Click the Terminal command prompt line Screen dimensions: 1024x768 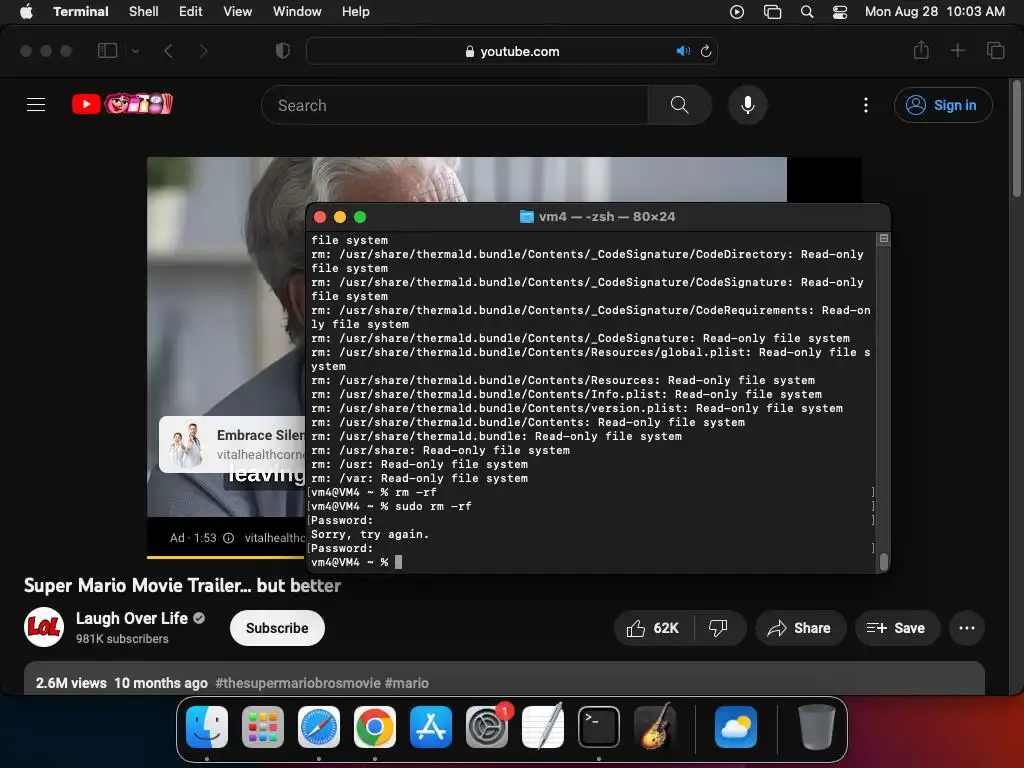[591, 562]
